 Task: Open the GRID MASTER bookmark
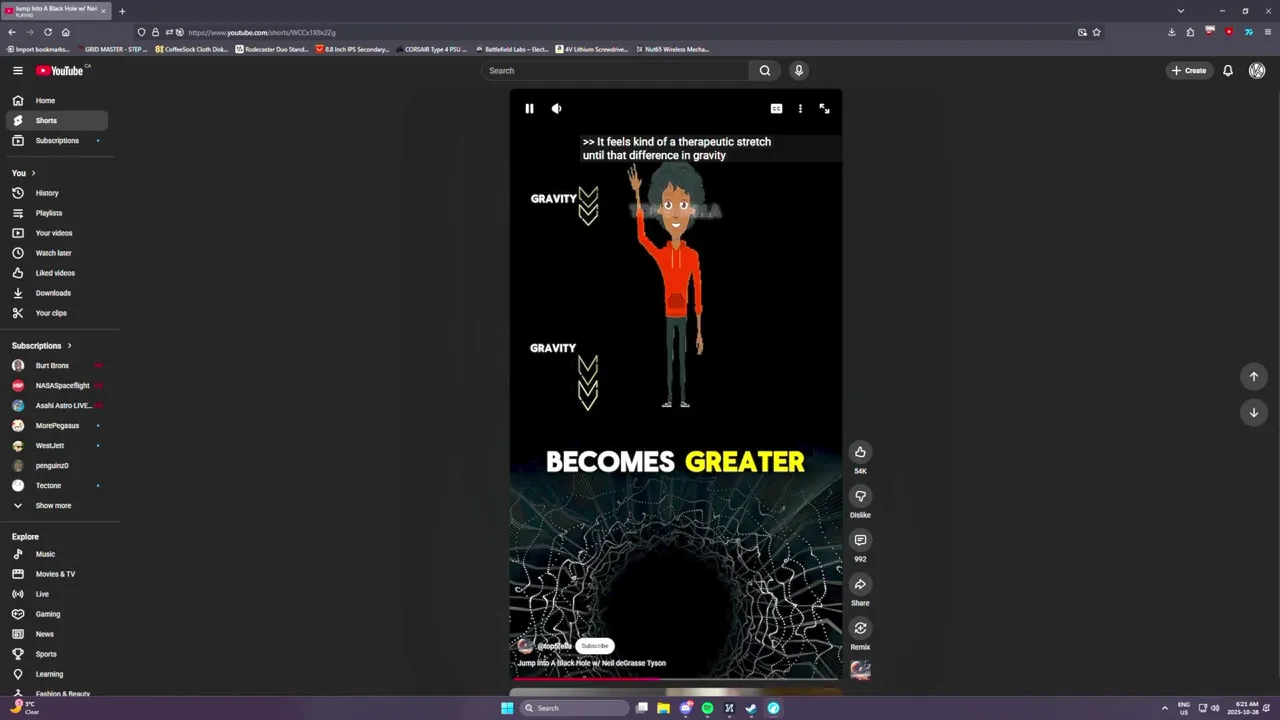coord(112,49)
